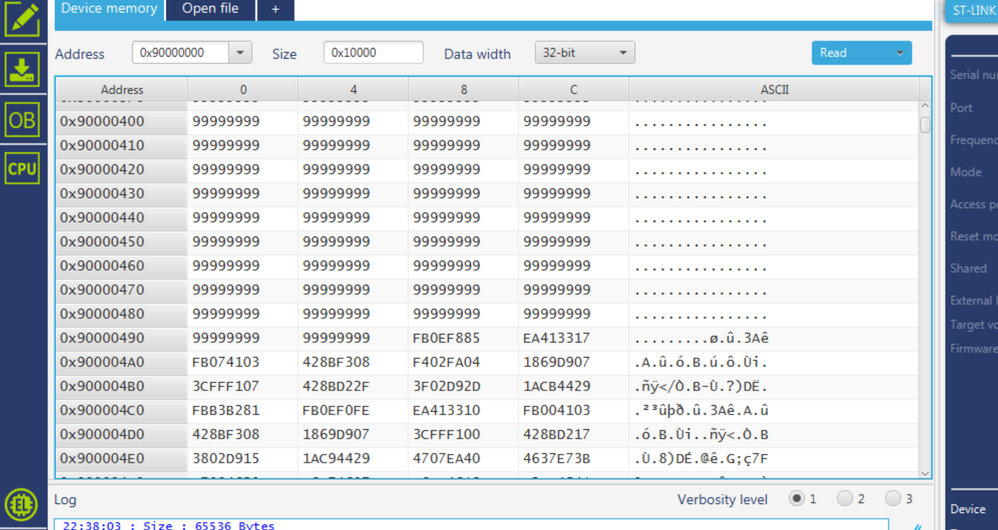
Task: Open the Erasing & Programming download icon
Action: click(22, 69)
